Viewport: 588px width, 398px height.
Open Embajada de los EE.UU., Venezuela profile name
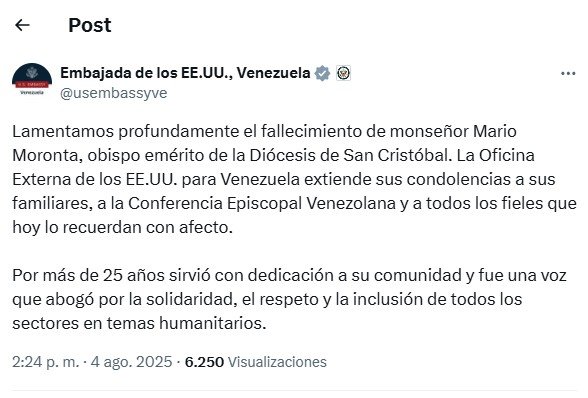pos(185,73)
